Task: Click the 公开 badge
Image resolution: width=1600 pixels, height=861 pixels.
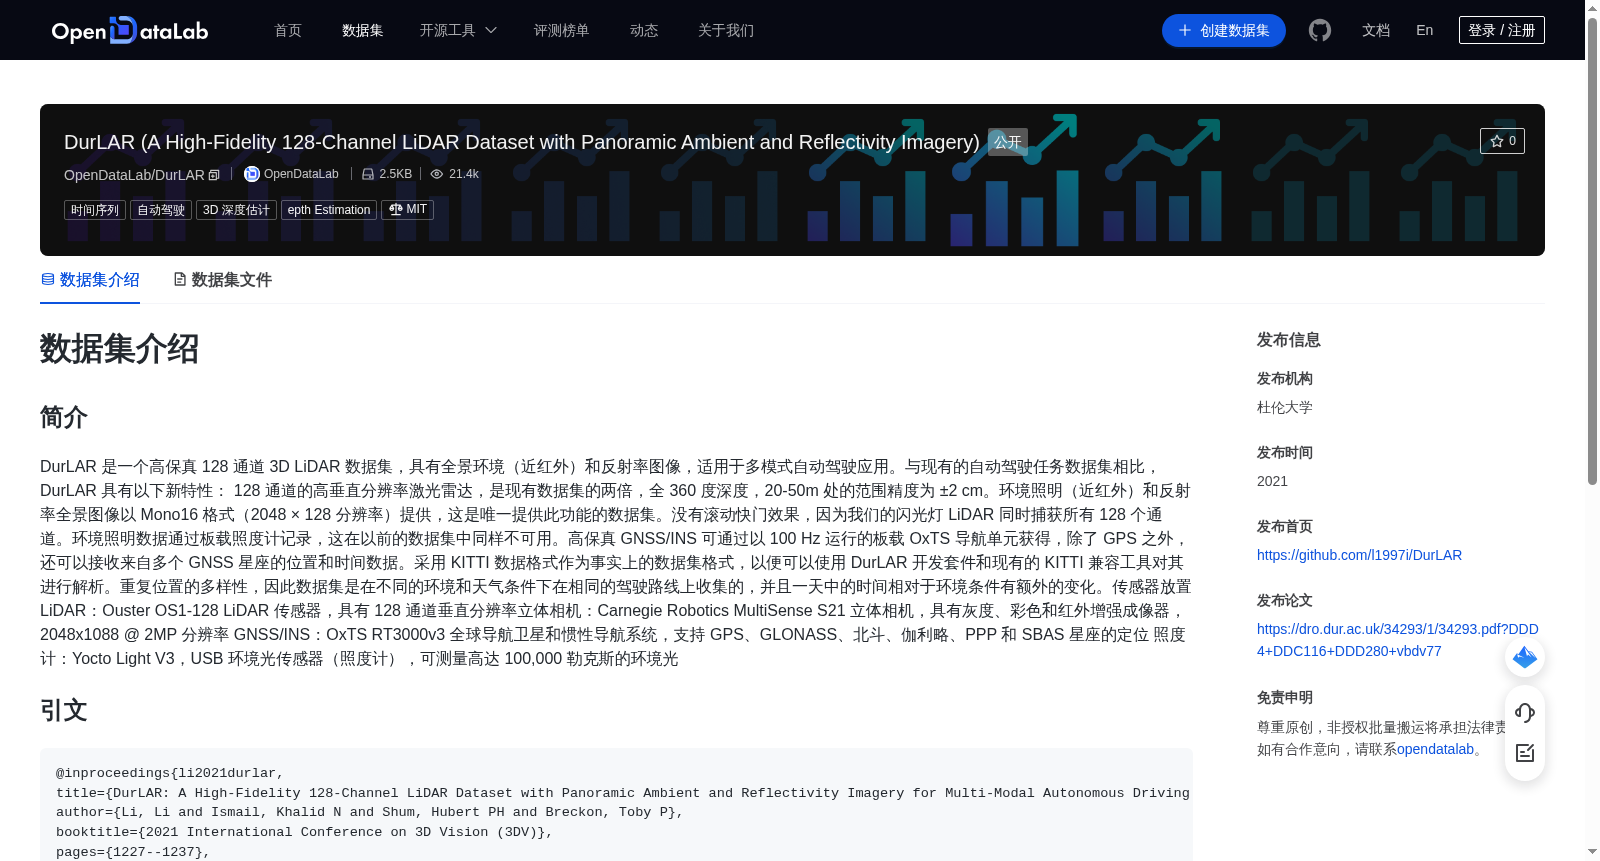Action: [1008, 142]
